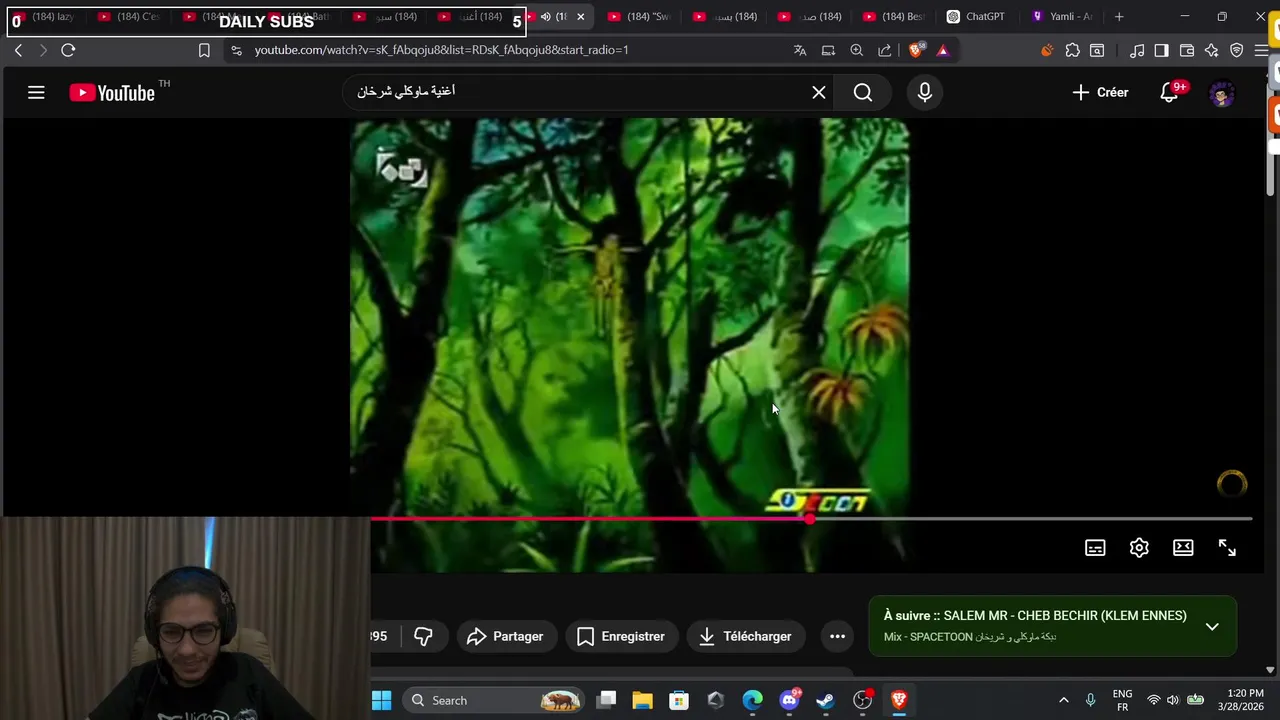
Task: Open Microsoft Edge from taskbar
Action: point(752,700)
